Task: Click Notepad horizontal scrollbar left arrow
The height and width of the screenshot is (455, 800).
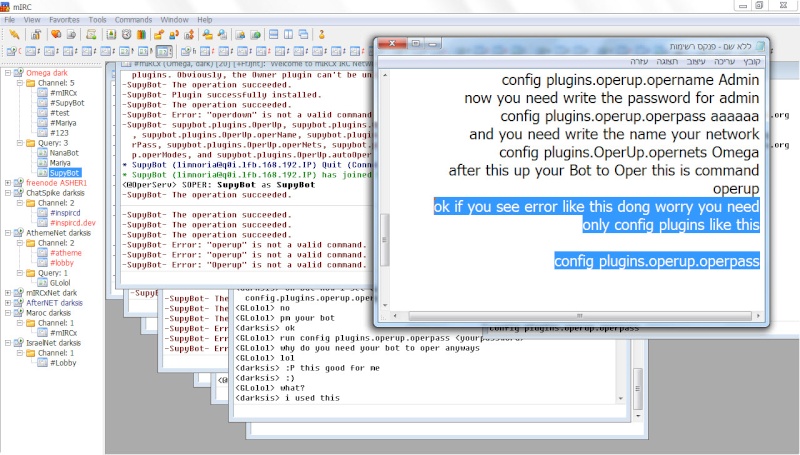Action: pyautogui.click(x=395, y=316)
